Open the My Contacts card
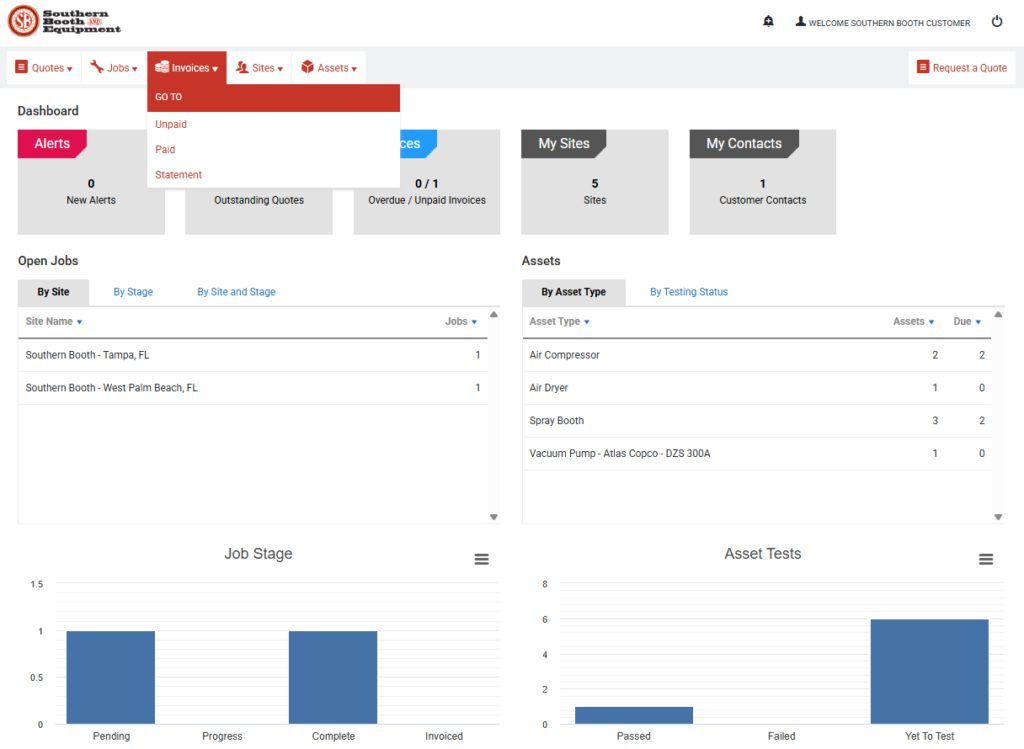 pos(763,182)
